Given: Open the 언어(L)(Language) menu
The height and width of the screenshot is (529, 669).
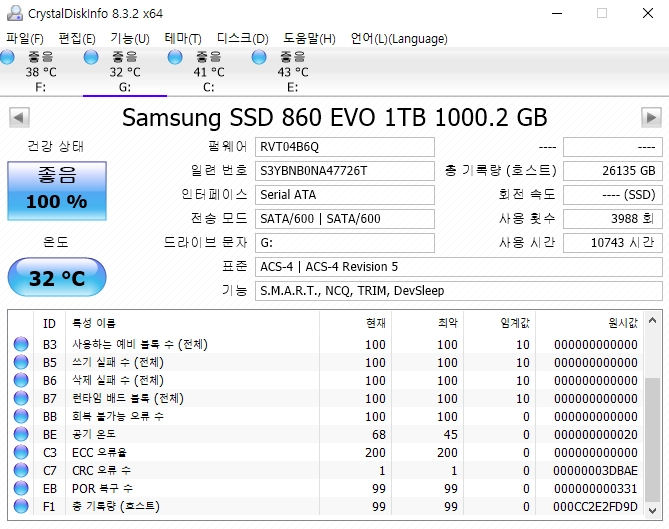Looking at the screenshot, I should (x=399, y=39).
